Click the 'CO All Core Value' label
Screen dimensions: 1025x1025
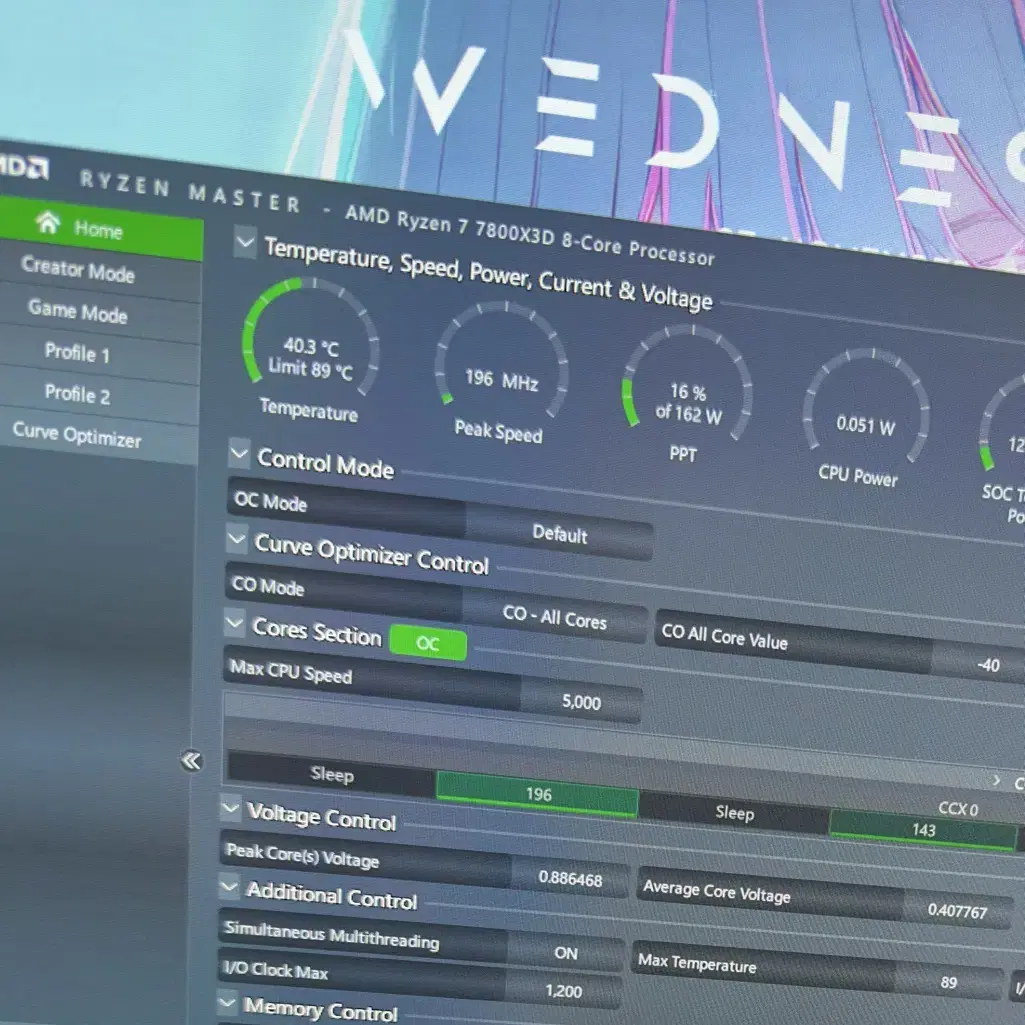click(724, 635)
